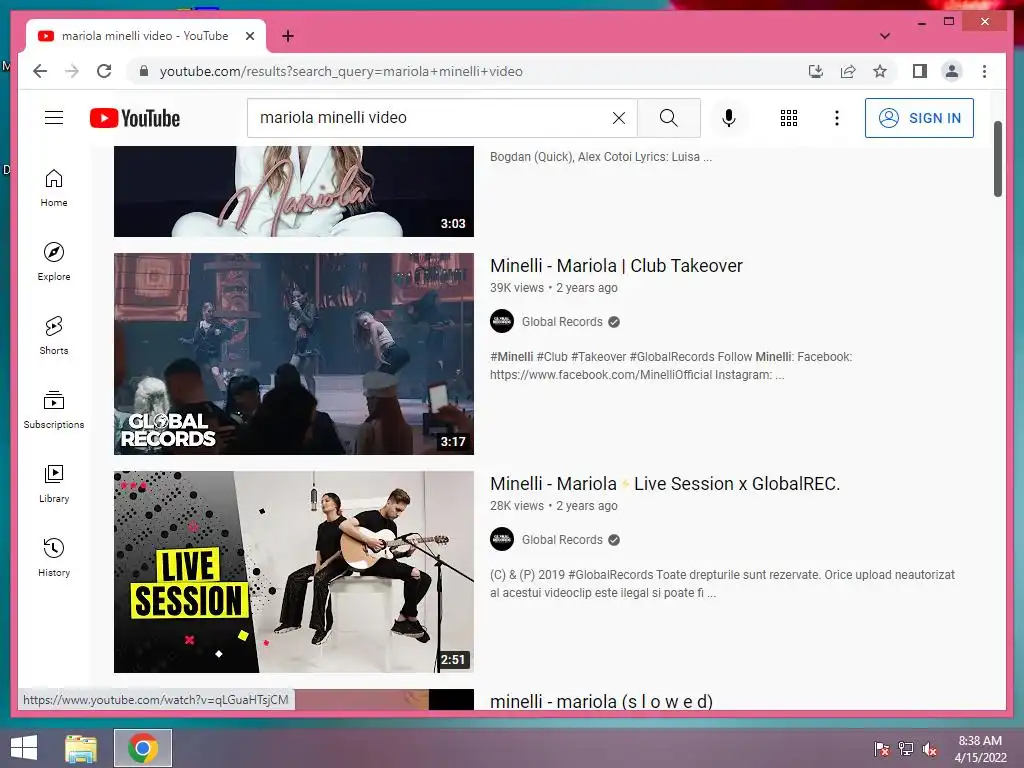Click 'Bogdan (Quick), Alex Cotoi Lyrics' text
The width and height of the screenshot is (1024, 768).
pyautogui.click(x=601, y=157)
